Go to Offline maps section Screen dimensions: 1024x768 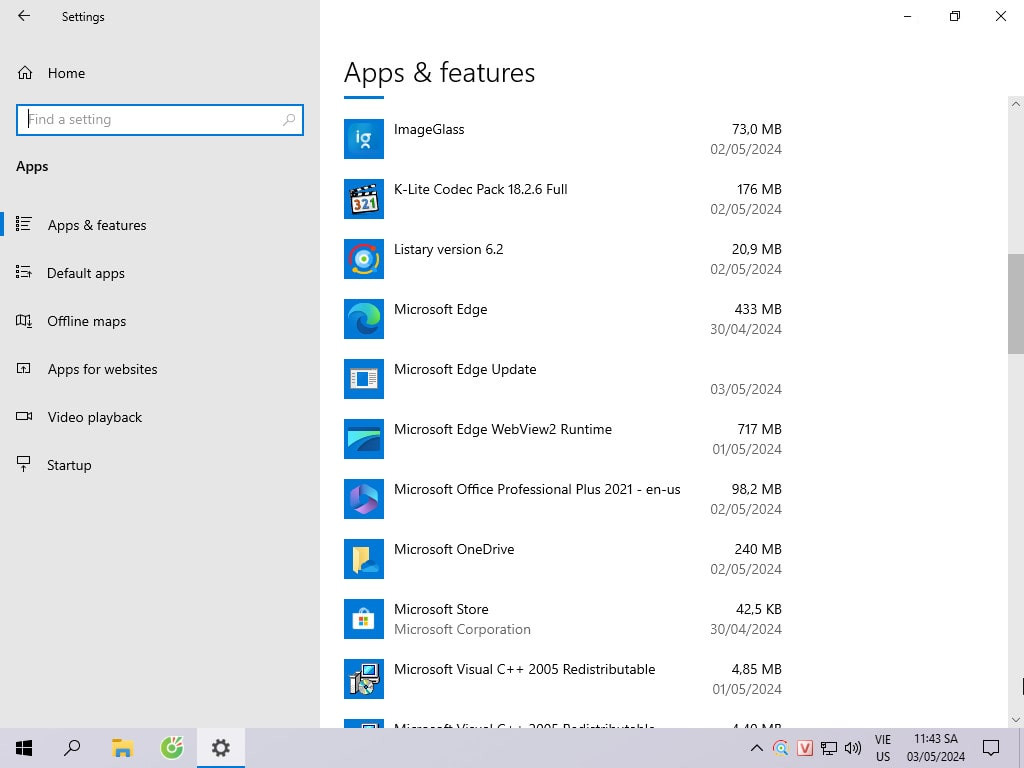pos(87,321)
